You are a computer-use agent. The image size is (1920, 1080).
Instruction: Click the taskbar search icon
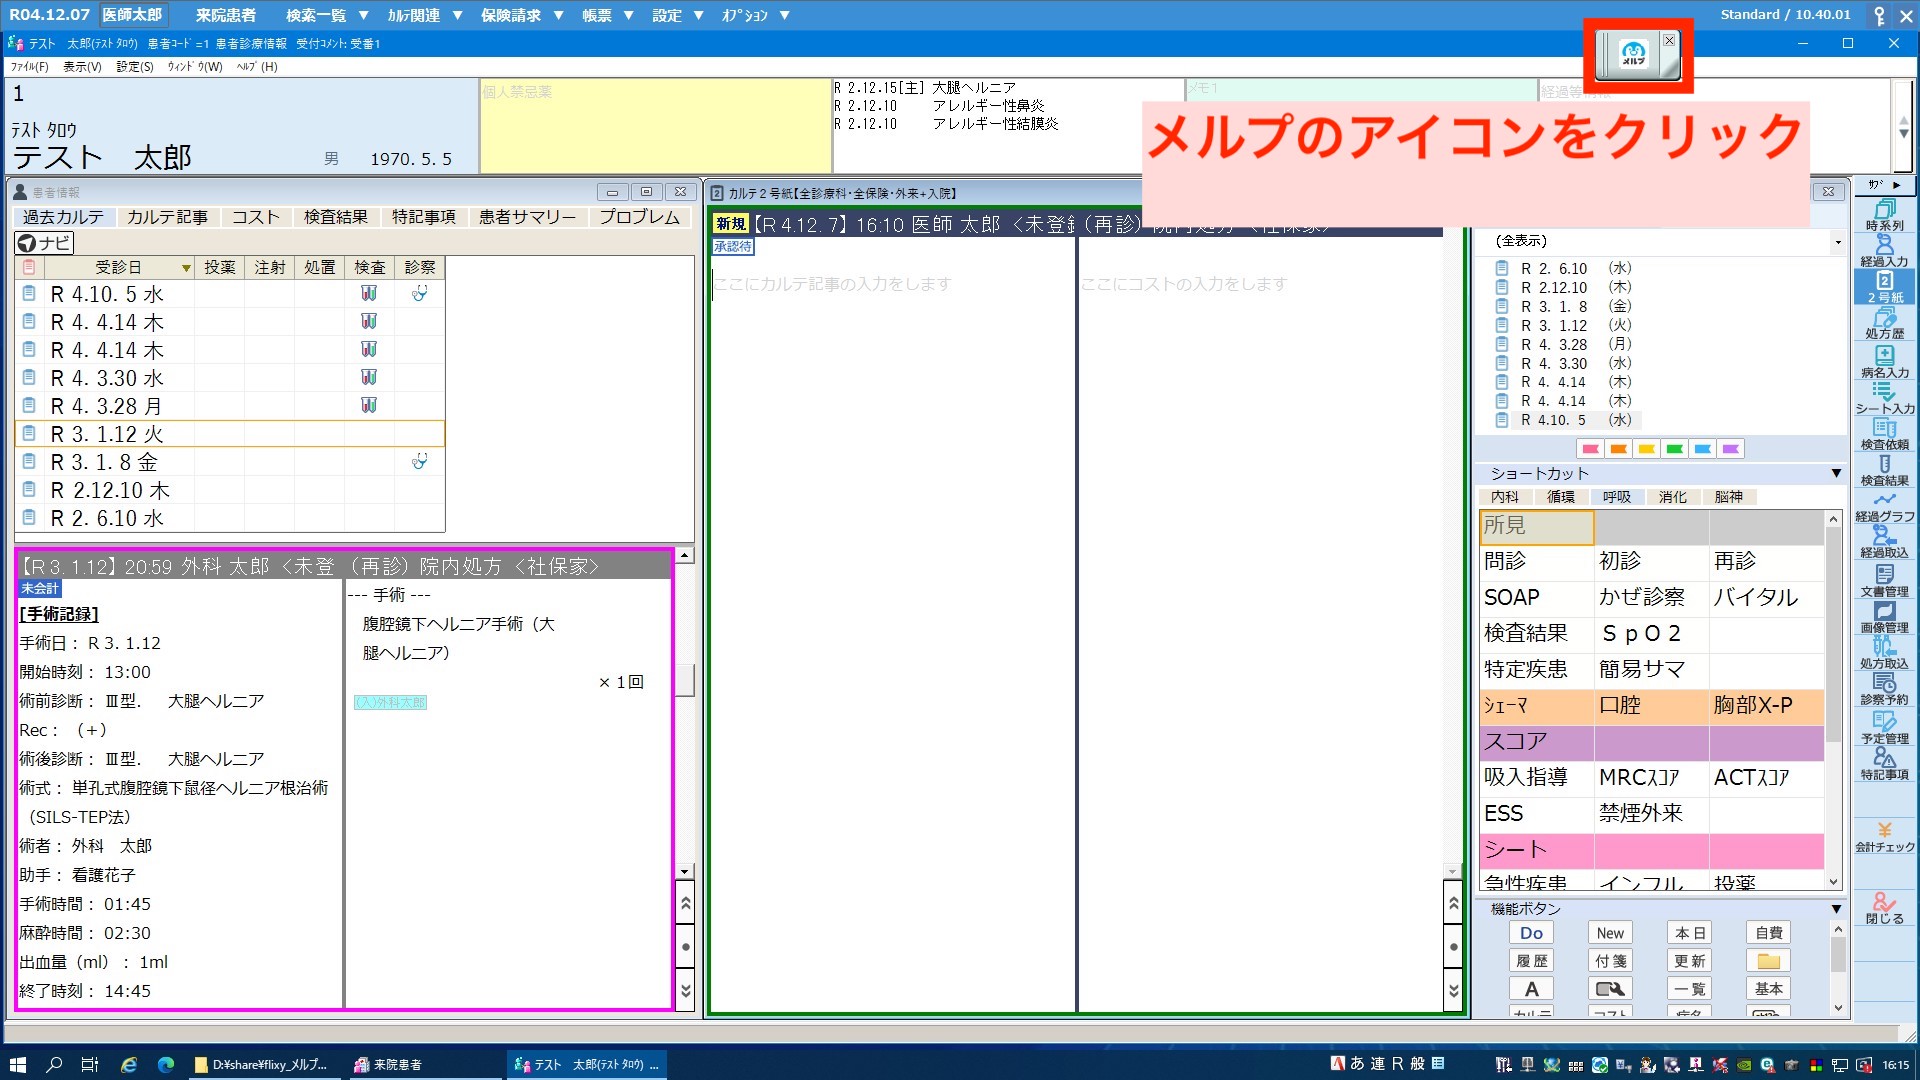pyautogui.click(x=54, y=1065)
